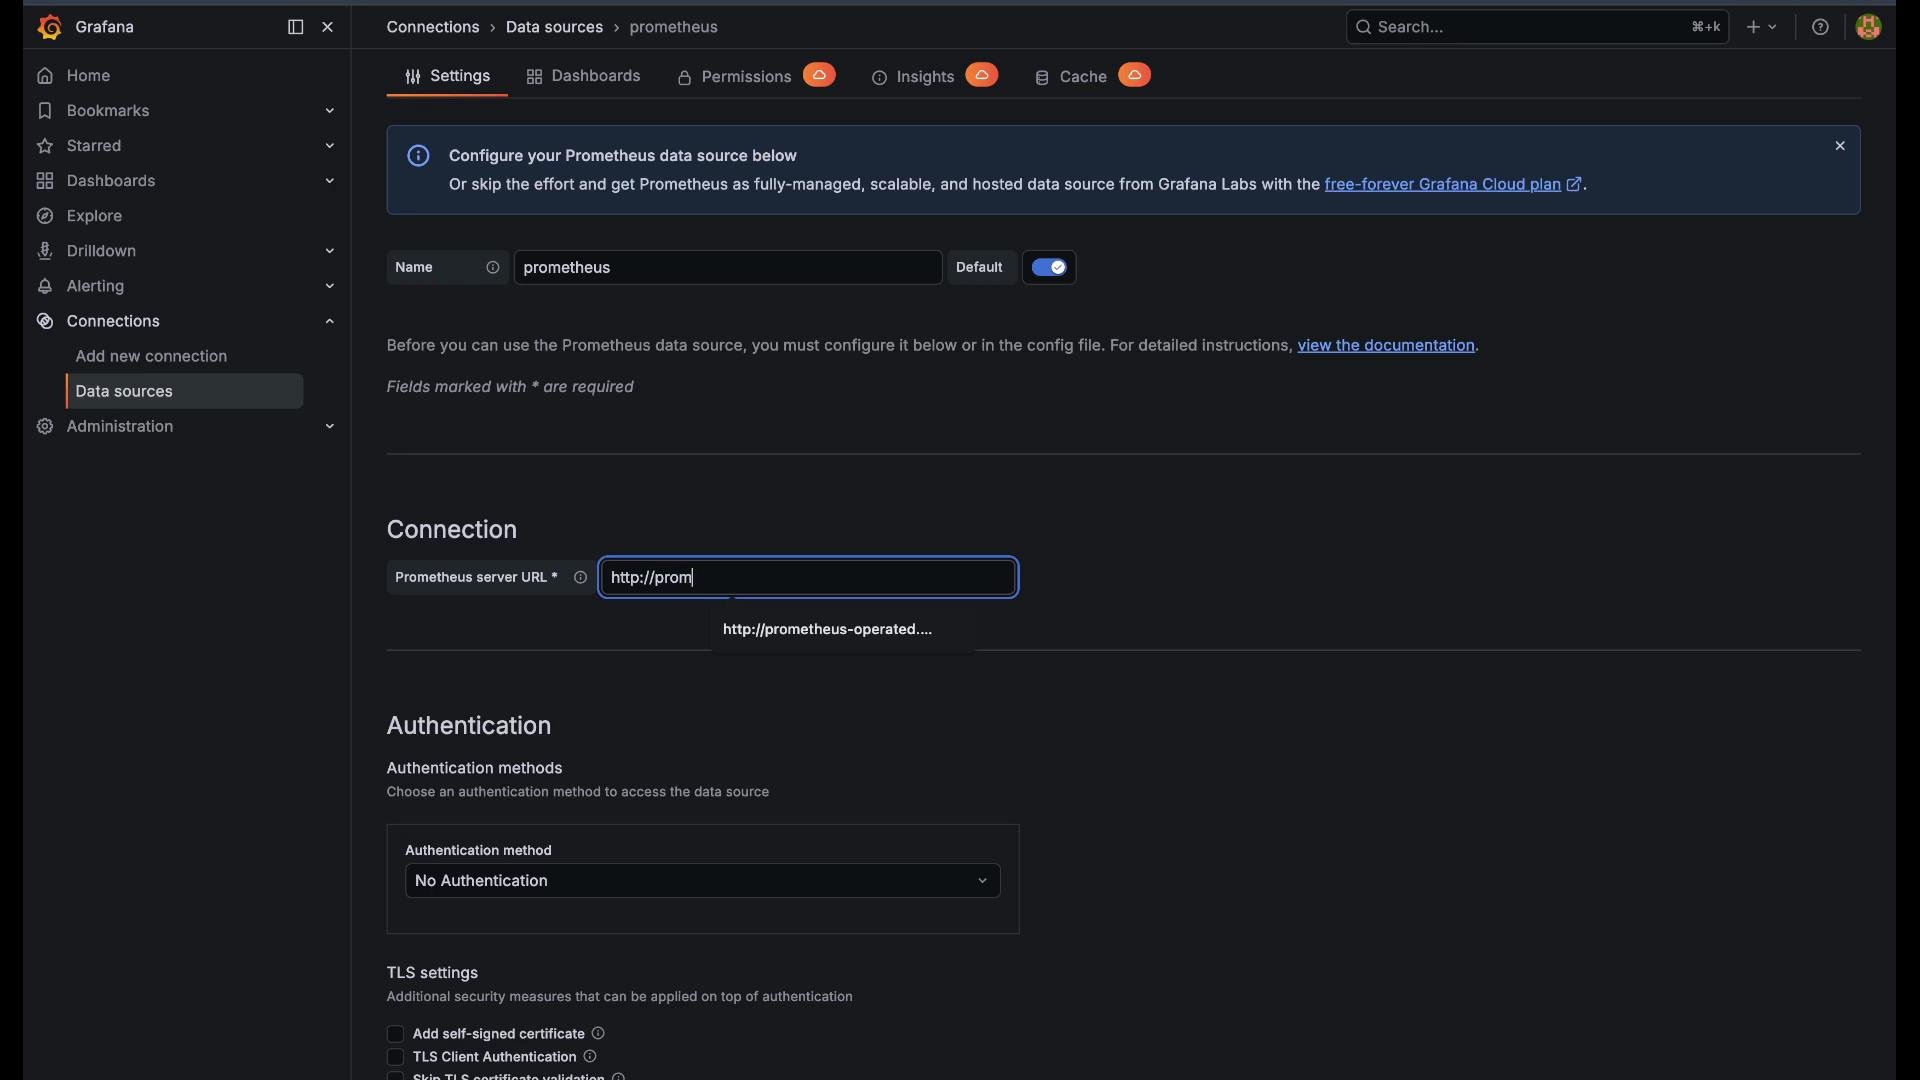Screen dimensions: 1920x1080
Task: Click the cloud badge next to Permissions
Action: (820, 75)
